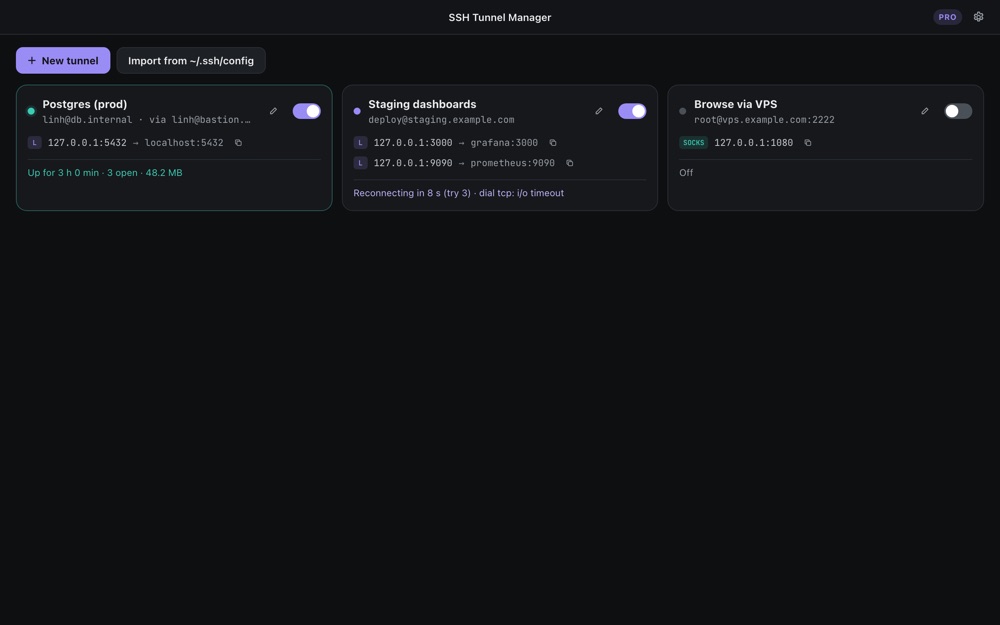The height and width of the screenshot is (625, 1000).
Task: Click the L badge beside 127.0.0.1:3000
Action: (360, 143)
